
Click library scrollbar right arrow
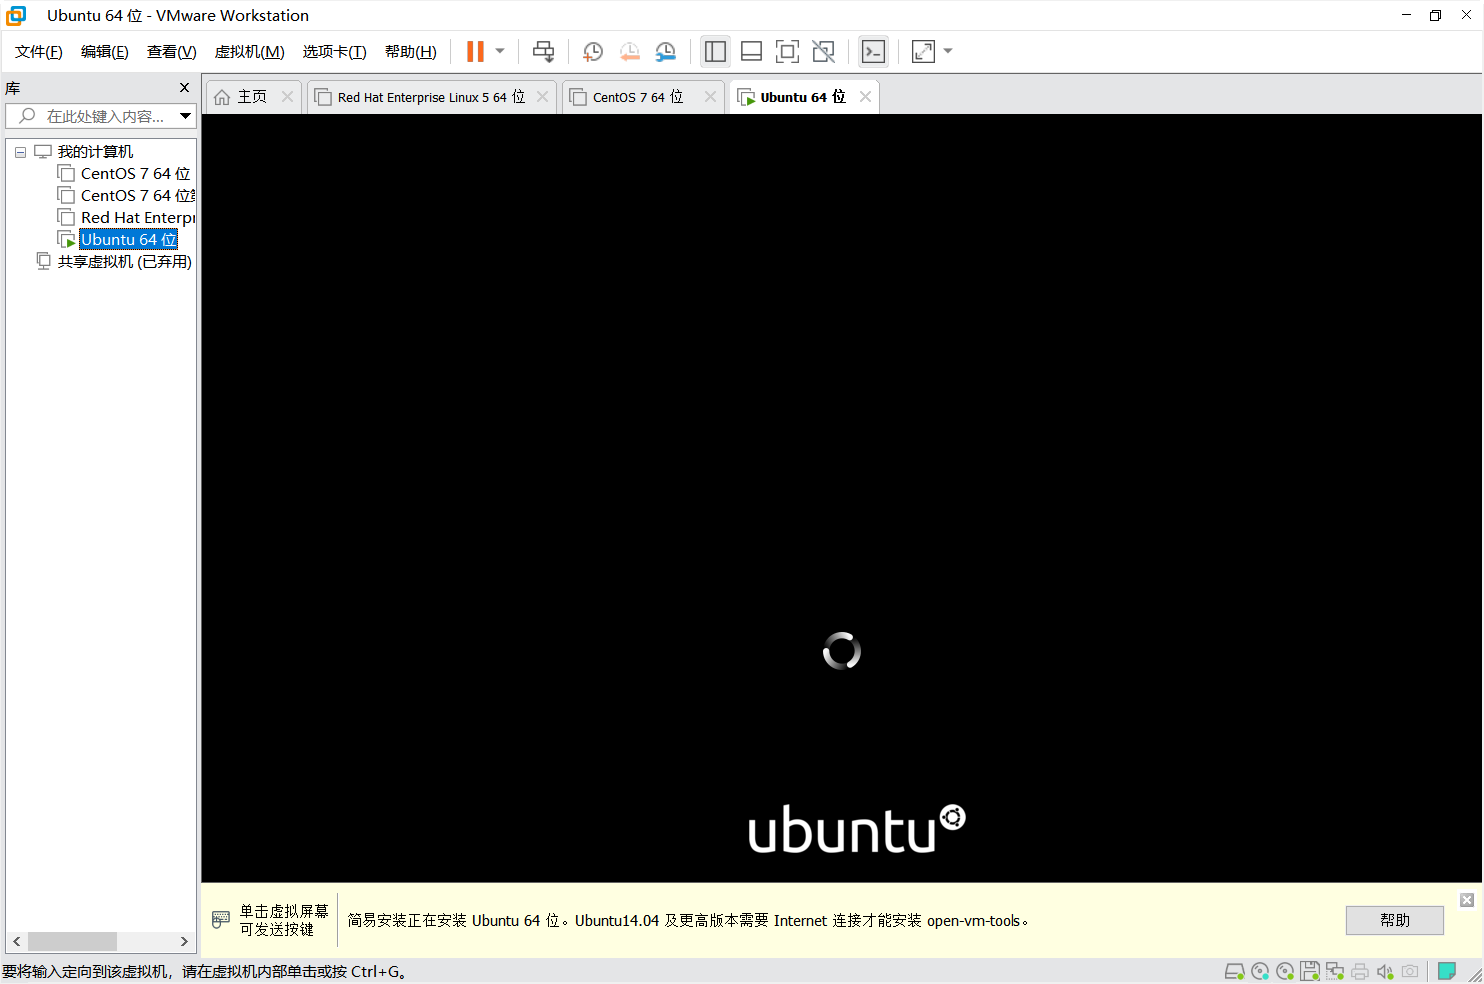click(184, 942)
